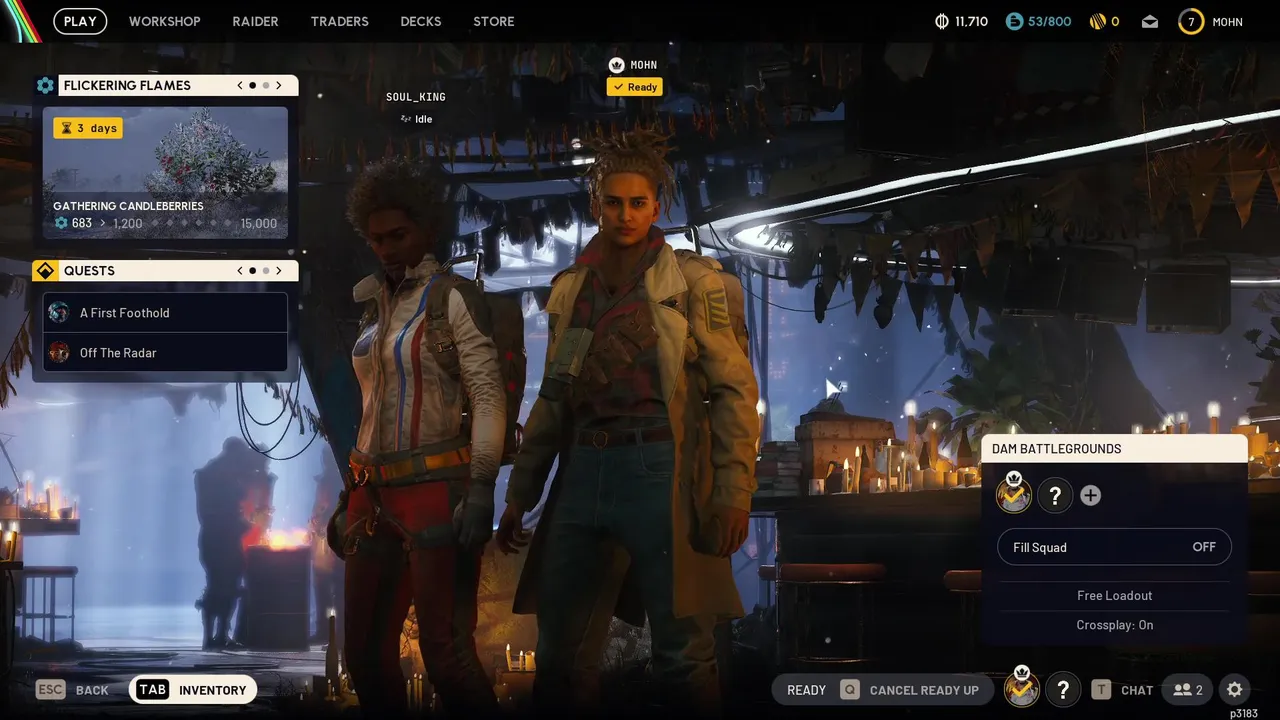Click the SOUL_KING player name

click(416, 97)
